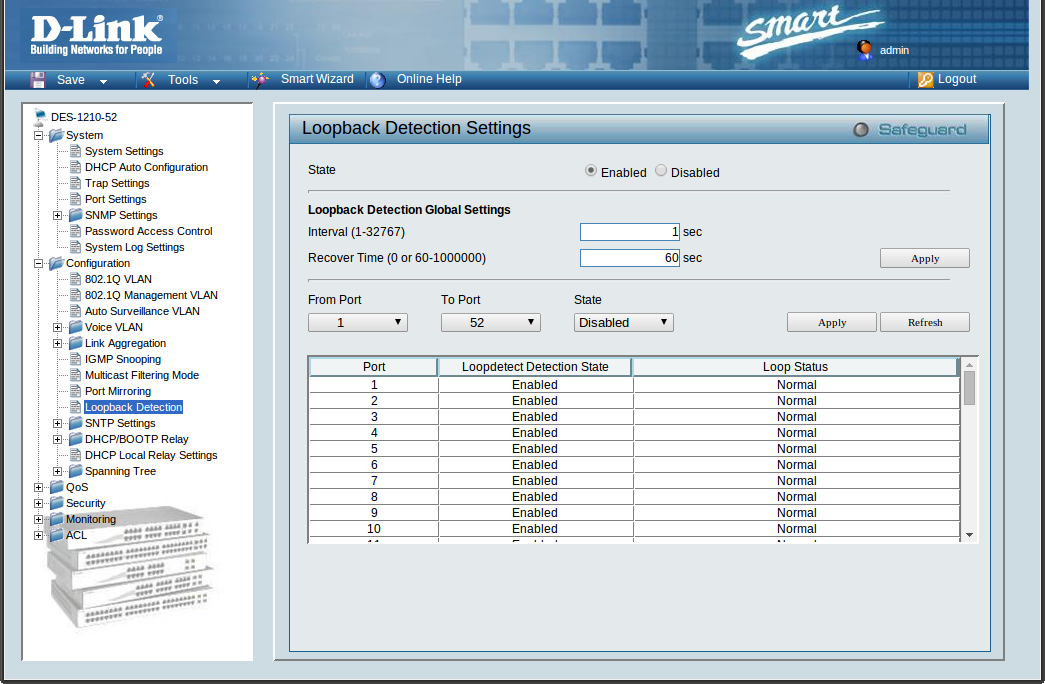Viewport: 1045px width, 684px height.
Task: Click the Online Help globe icon
Action: (x=377, y=80)
